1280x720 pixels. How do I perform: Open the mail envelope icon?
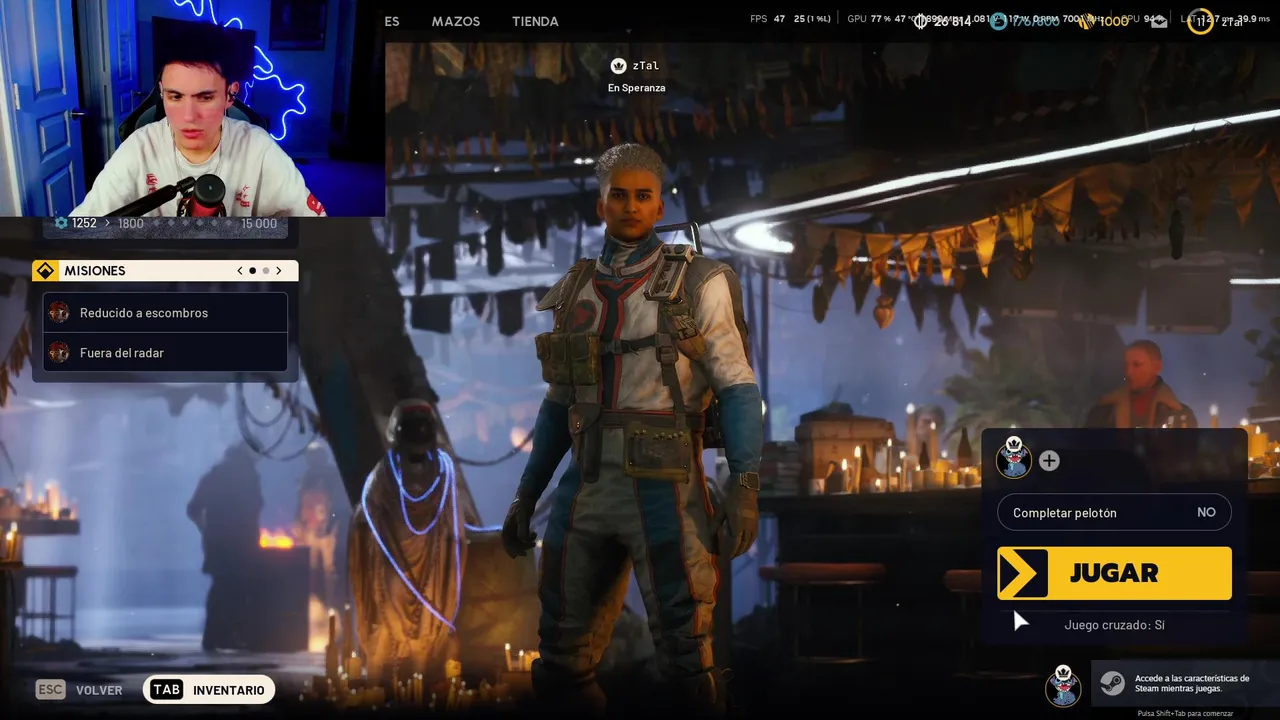[x=1159, y=22]
